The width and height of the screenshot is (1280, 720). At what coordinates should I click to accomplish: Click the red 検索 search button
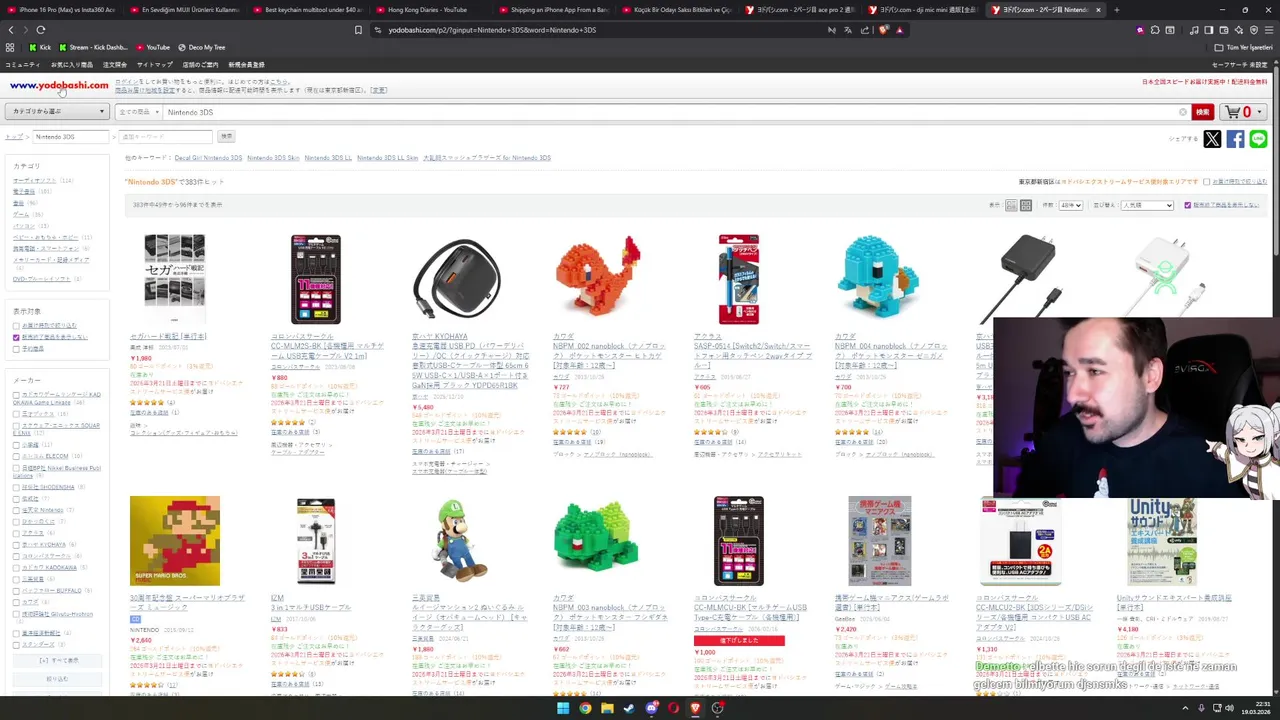(x=1203, y=112)
